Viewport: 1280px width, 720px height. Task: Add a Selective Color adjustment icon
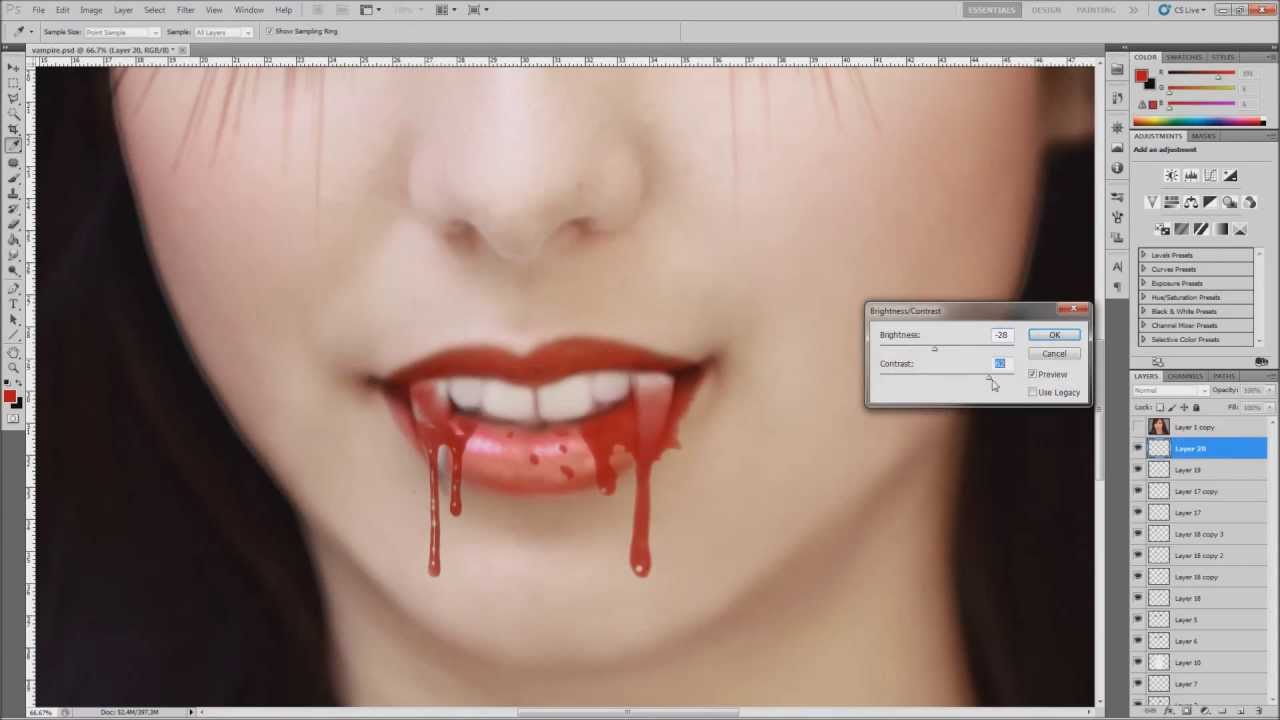pyautogui.click(x=1240, y=229)
